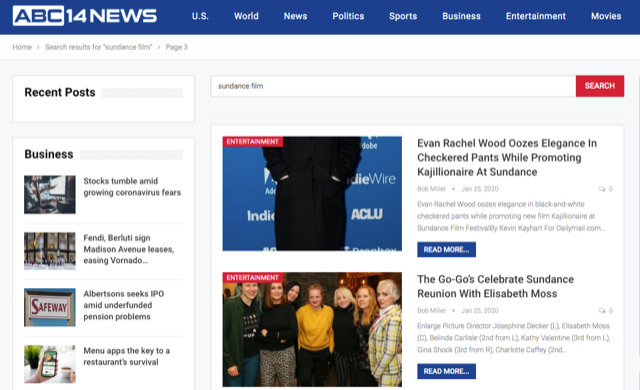Open the Fendi, Berluti article thumbnail
The height and width of the screenshot is (390, 640).
click(x=50, y=251)
